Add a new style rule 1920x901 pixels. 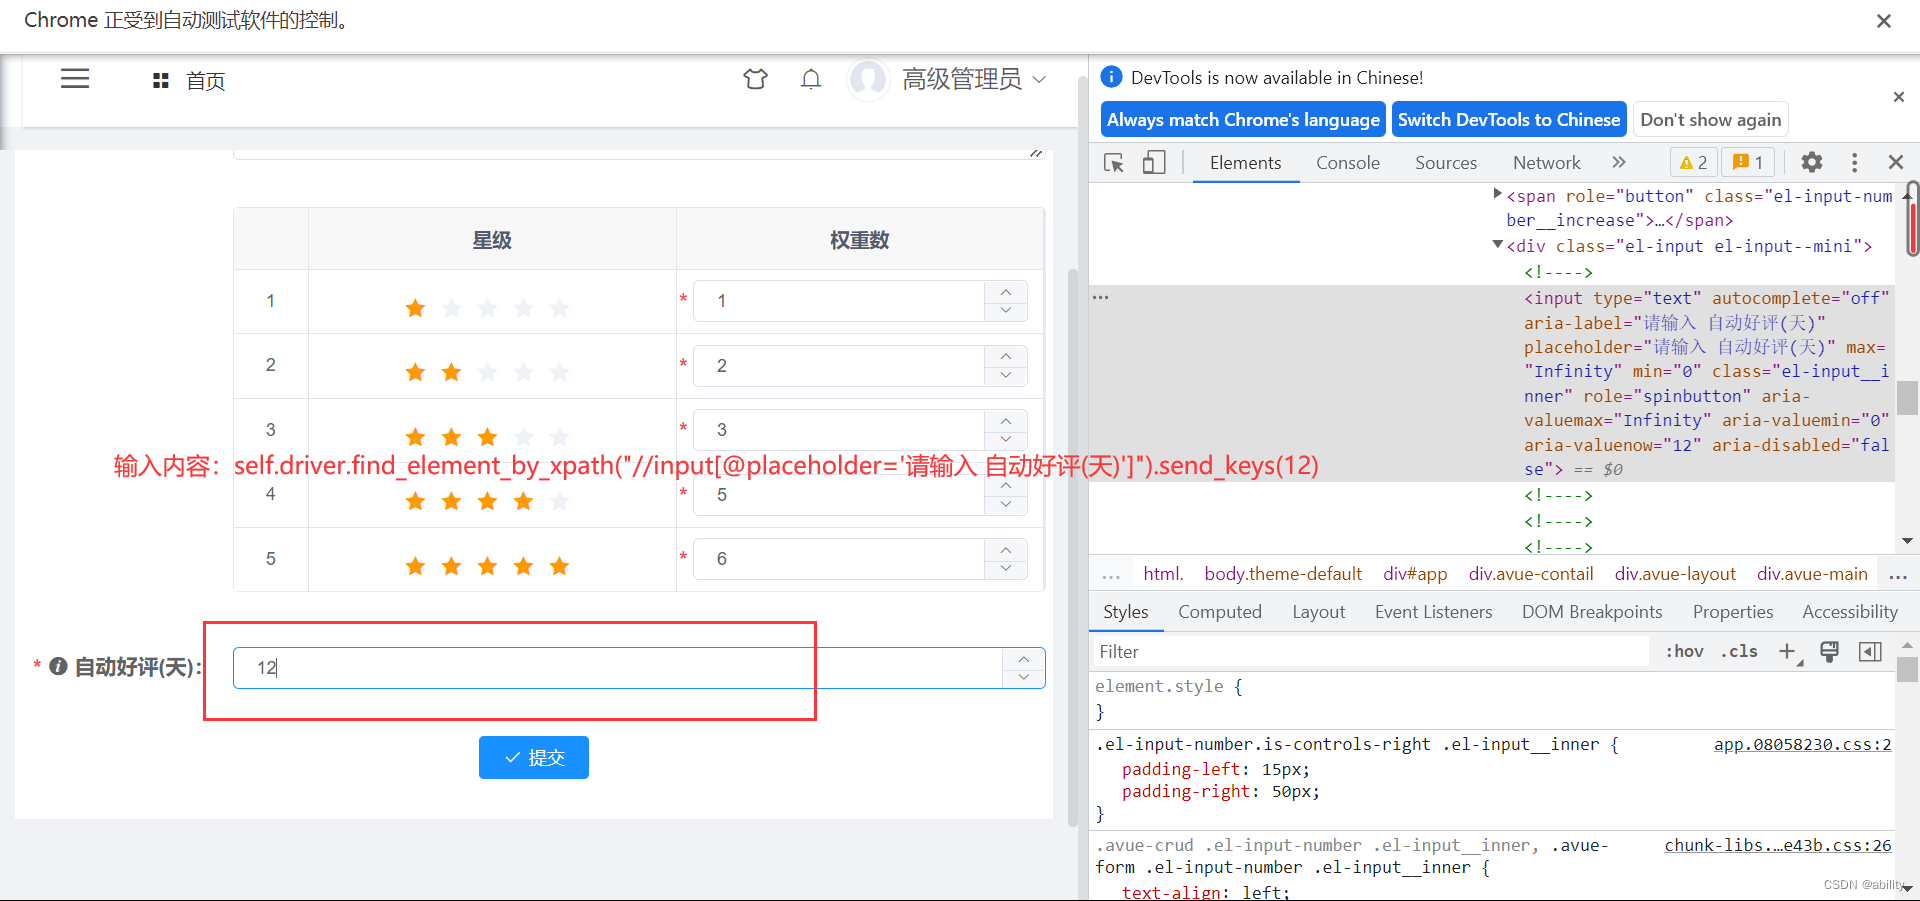pyautogui.click(x=1787, y=652)
